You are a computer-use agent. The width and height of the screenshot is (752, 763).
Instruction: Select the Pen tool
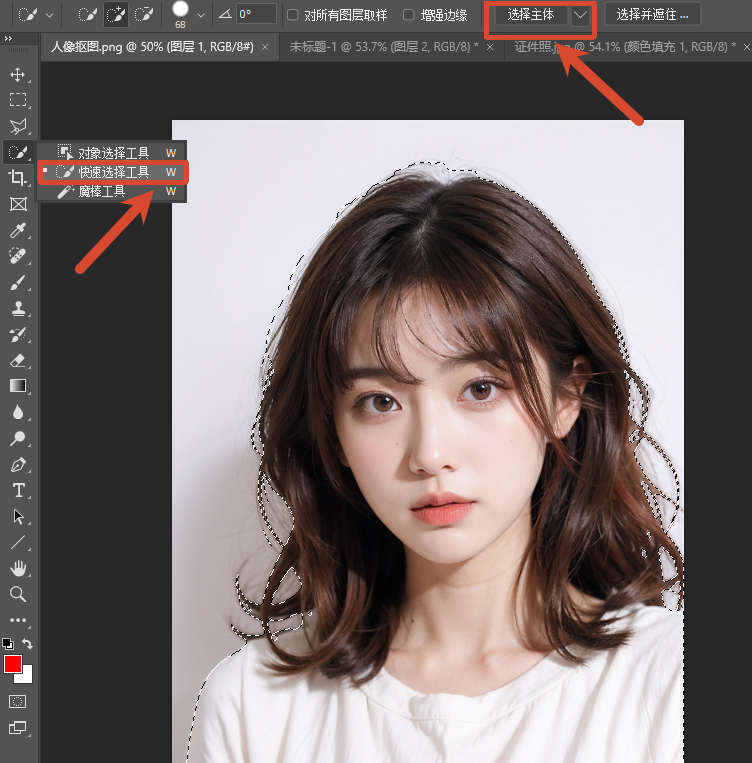click(18, 464)
